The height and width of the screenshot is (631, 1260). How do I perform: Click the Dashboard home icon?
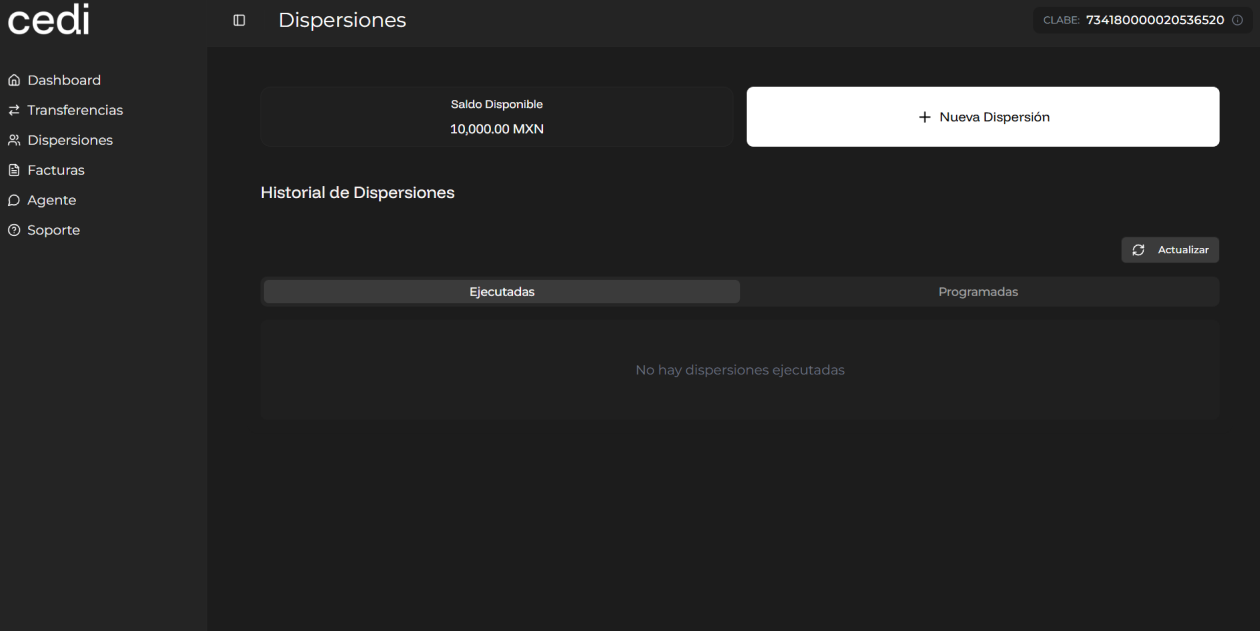[14, 80]
